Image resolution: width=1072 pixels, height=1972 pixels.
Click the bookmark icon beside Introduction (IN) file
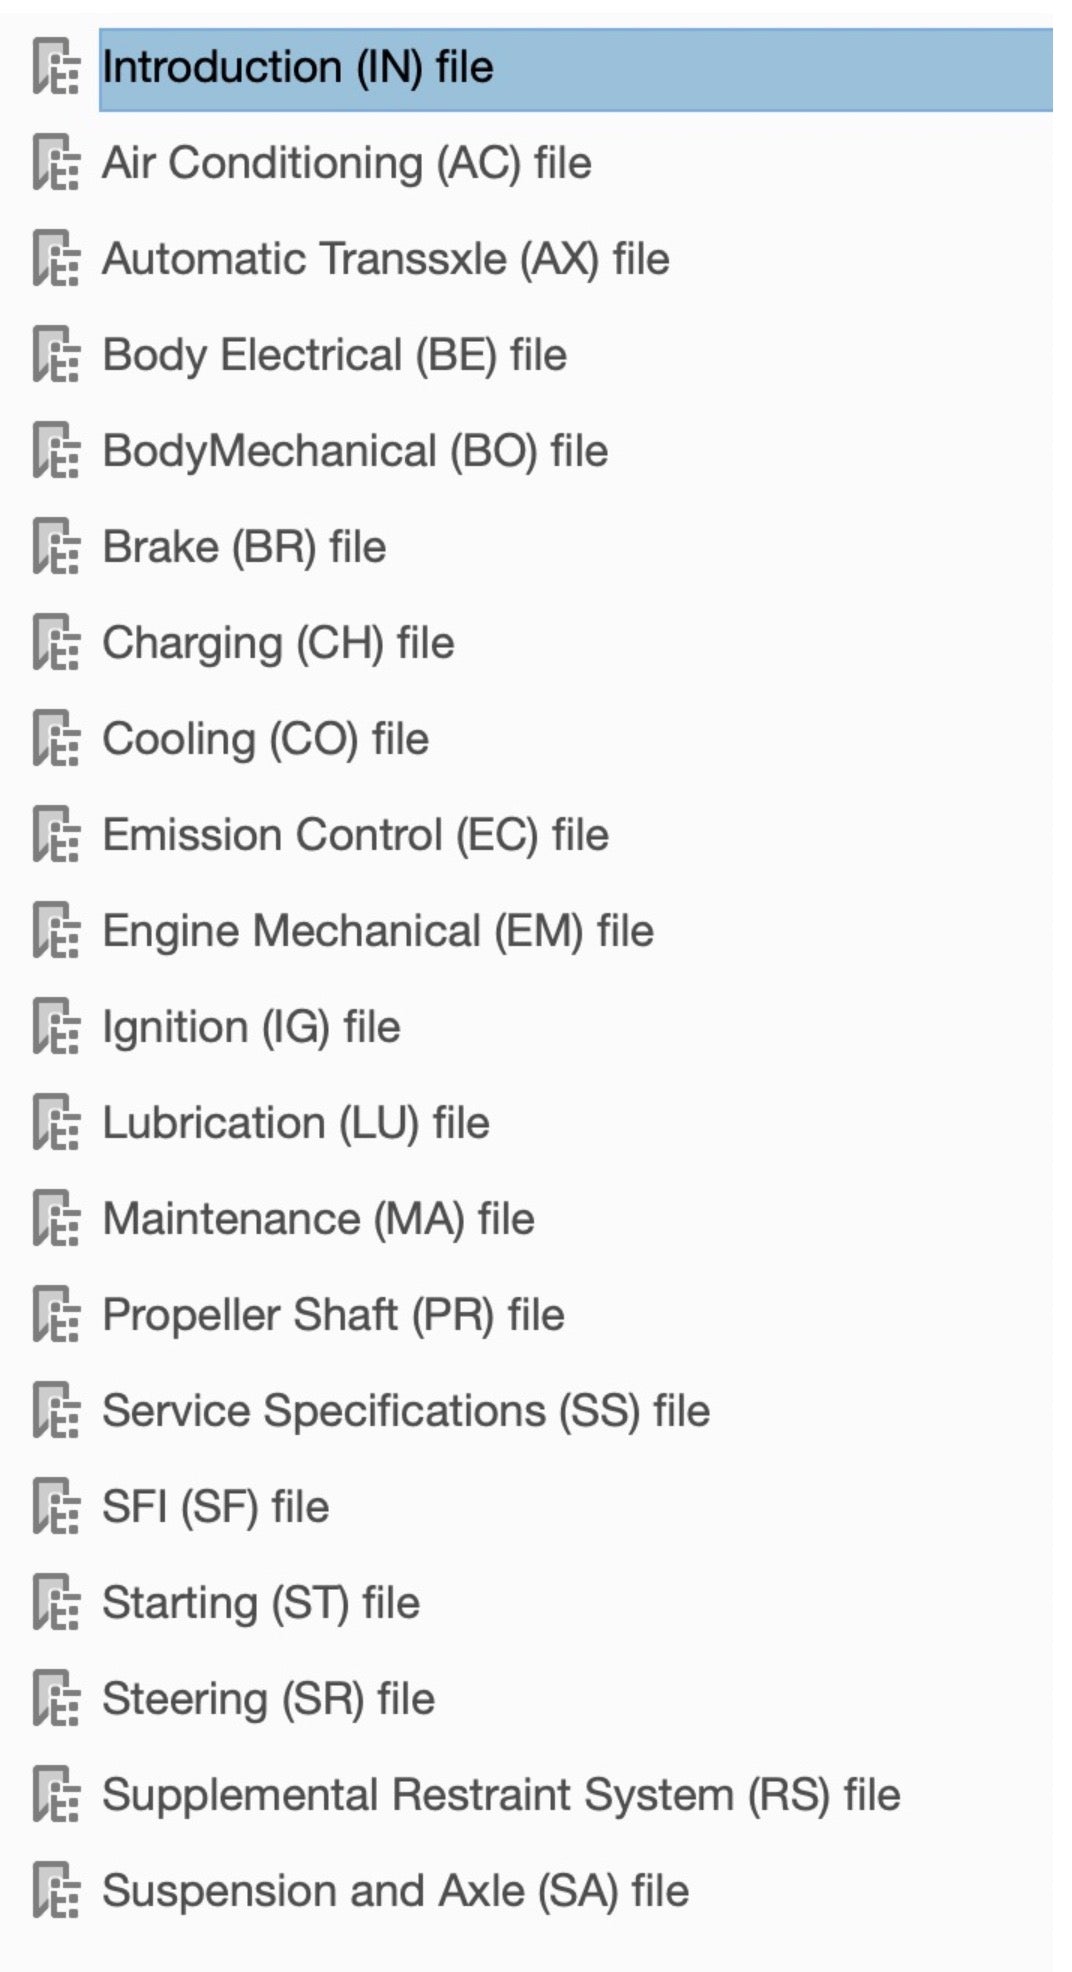point(56,68)
